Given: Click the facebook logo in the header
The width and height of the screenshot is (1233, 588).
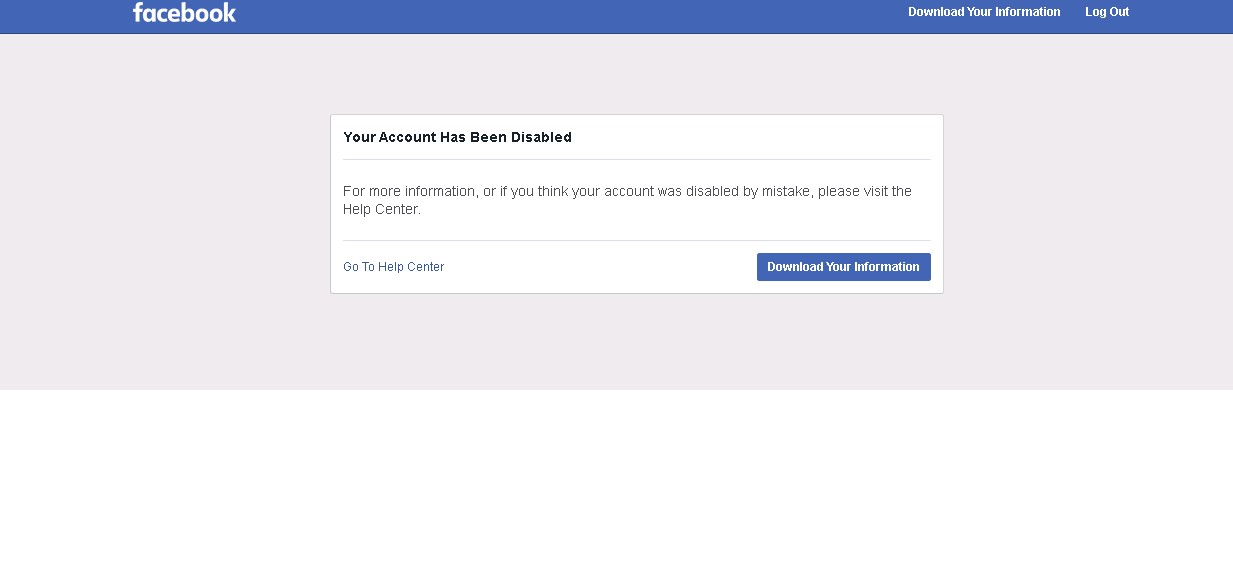Looking at the screenshot, I should tap(184, 12).
